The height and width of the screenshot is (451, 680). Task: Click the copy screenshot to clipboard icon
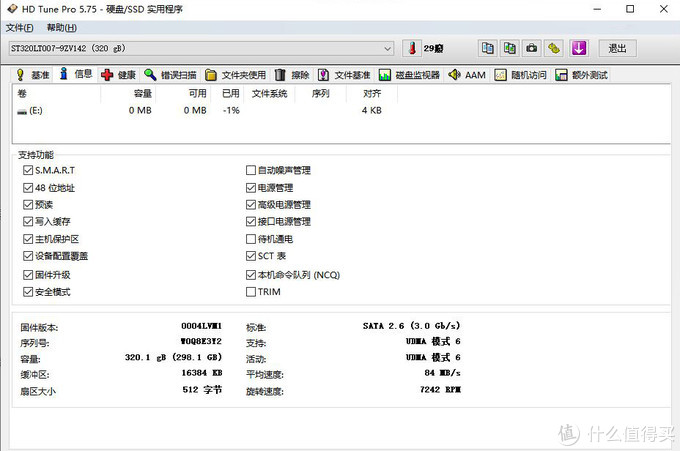coord(510,48)
